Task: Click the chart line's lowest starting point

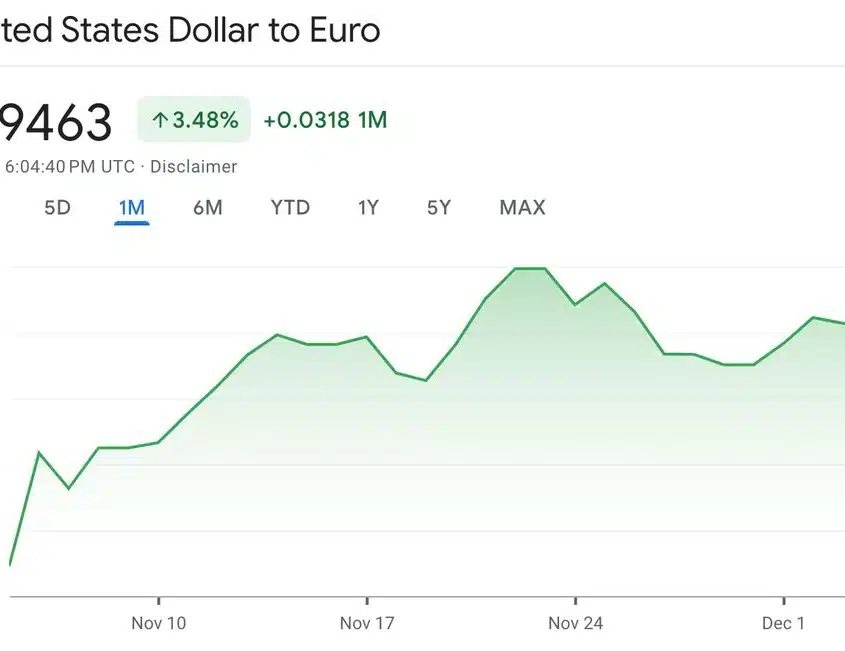Action: [x=10, y=565]
